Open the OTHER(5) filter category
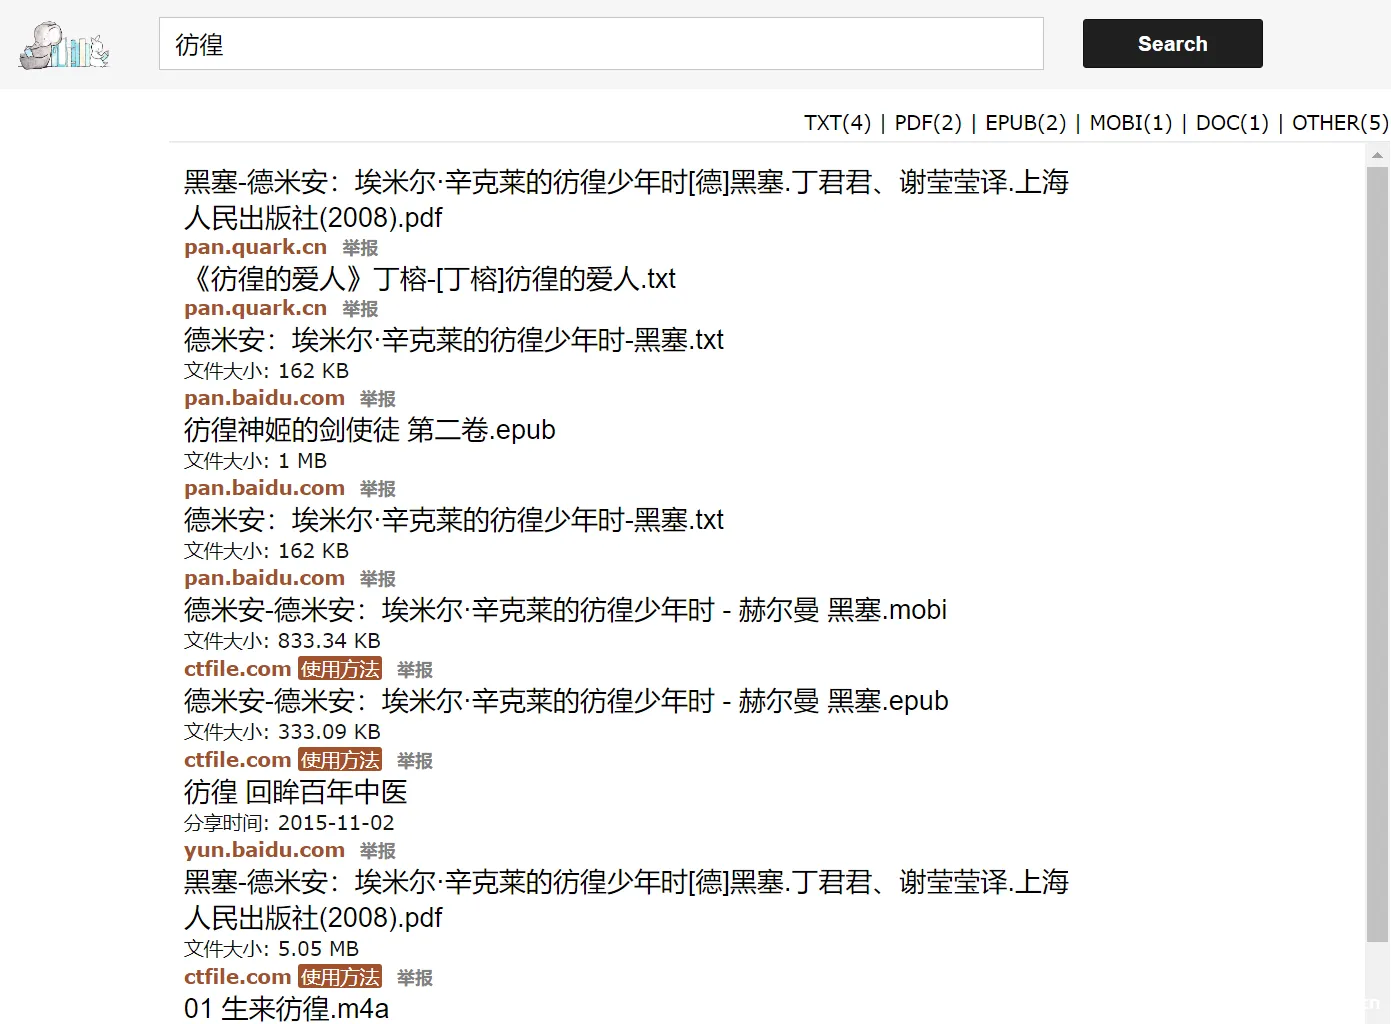Viewport: 1391px width, 1024px height. (1339, 123)
